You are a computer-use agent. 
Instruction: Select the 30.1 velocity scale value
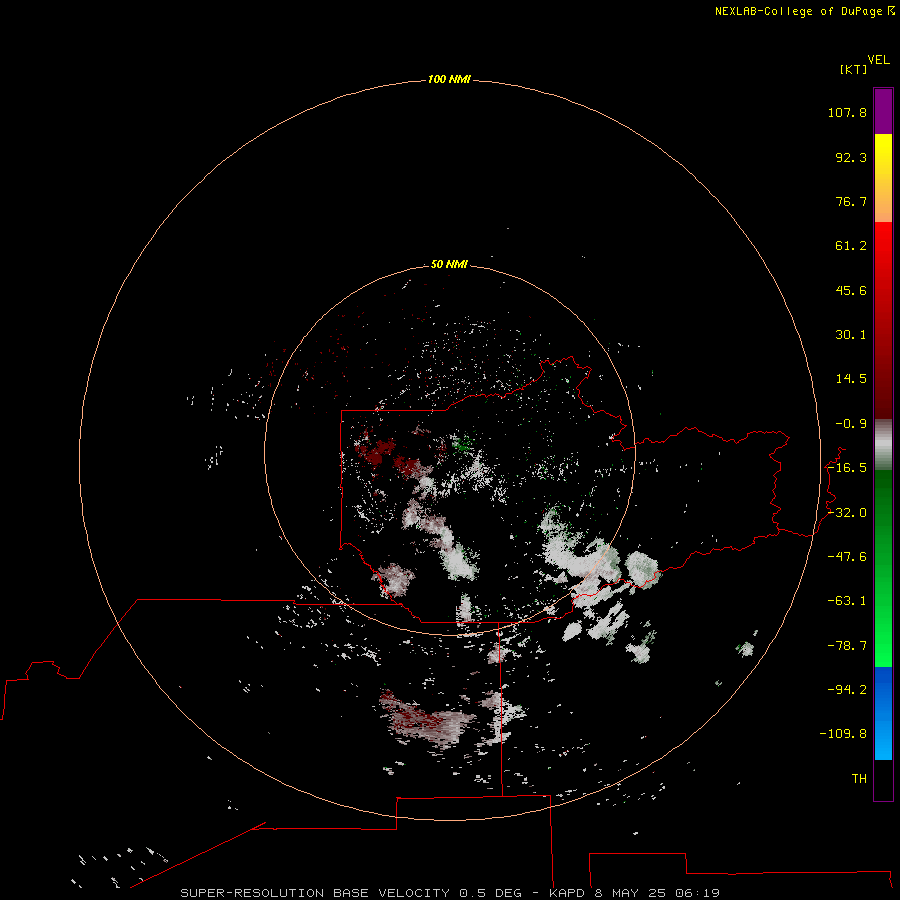[851, 335]
